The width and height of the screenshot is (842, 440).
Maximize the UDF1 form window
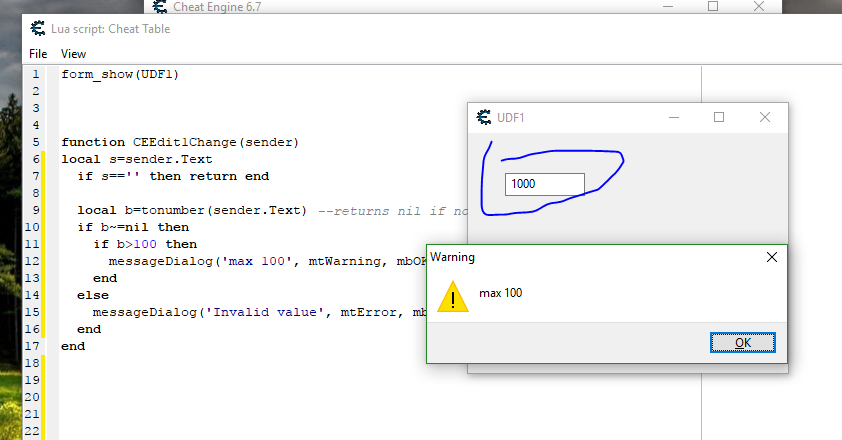point(718,117)
